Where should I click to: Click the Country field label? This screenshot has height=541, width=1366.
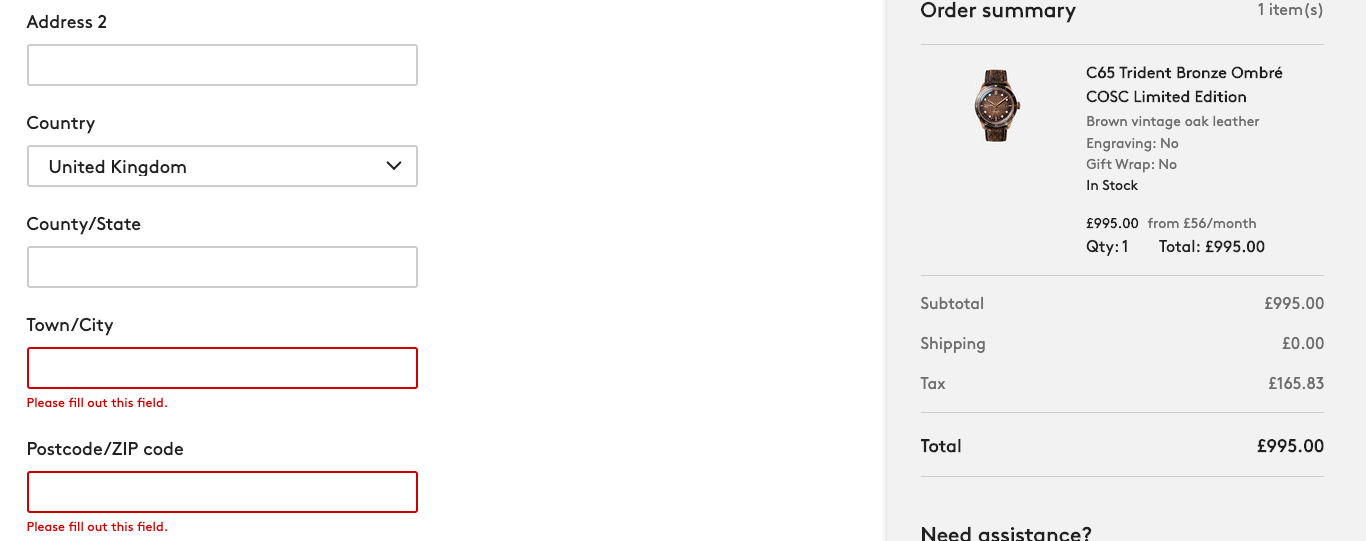click(61, 123)
